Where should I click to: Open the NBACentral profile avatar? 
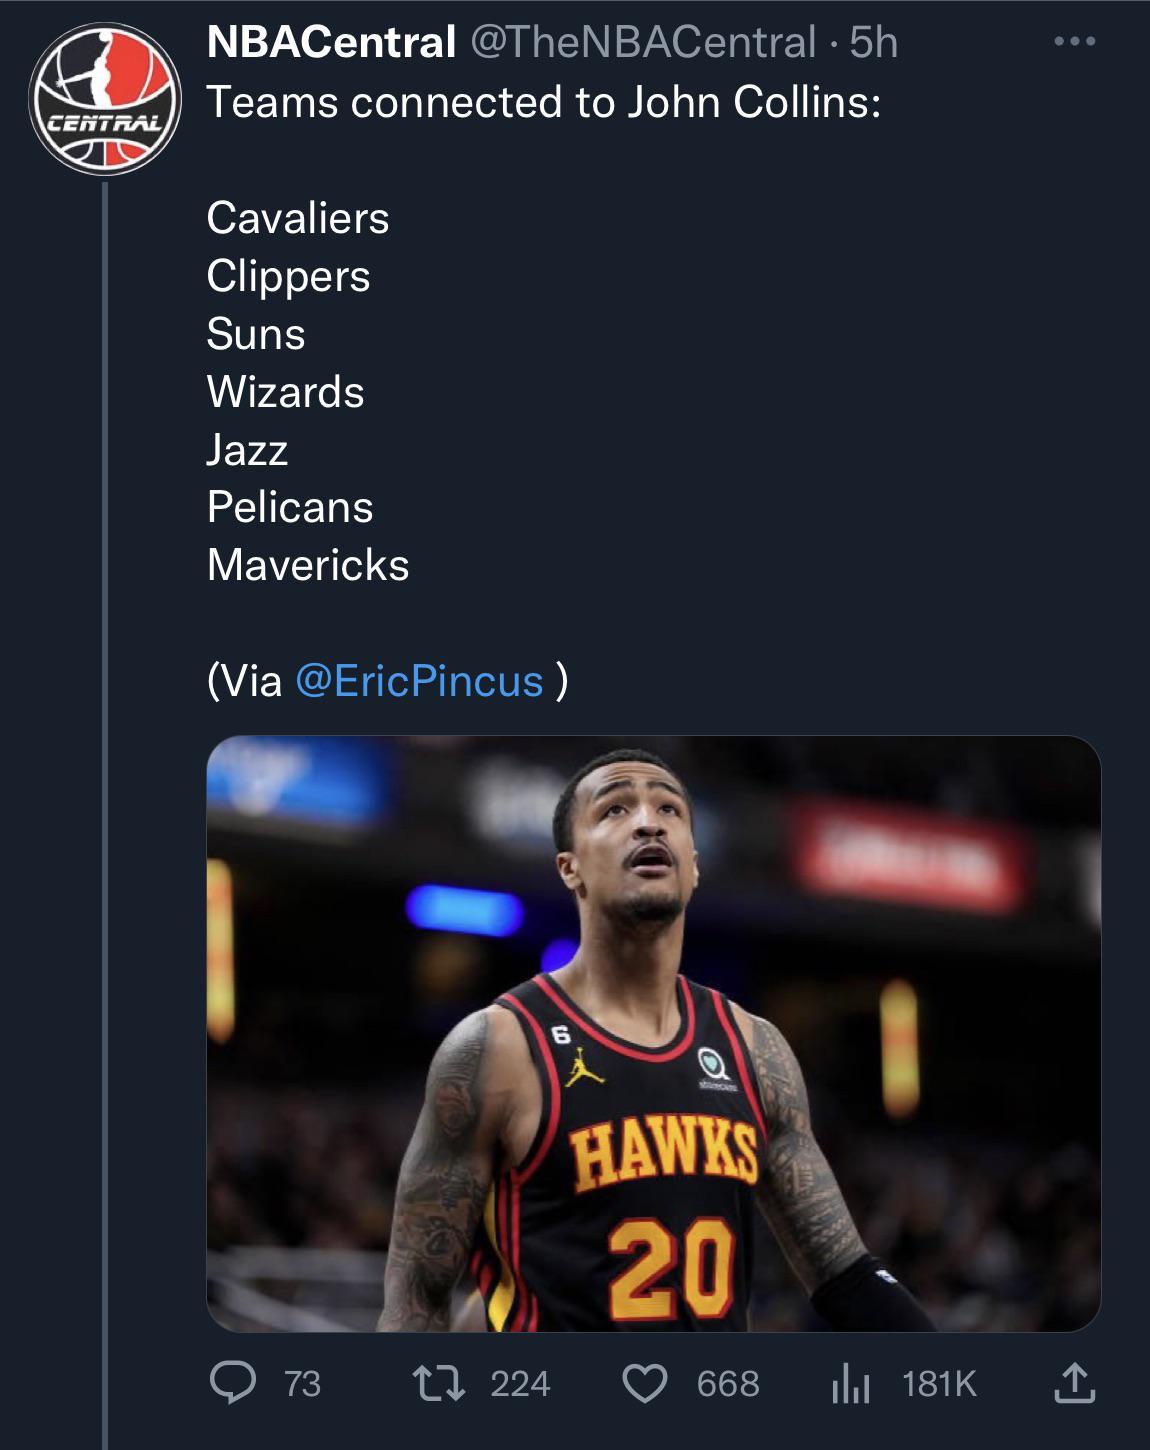point(105,98)
